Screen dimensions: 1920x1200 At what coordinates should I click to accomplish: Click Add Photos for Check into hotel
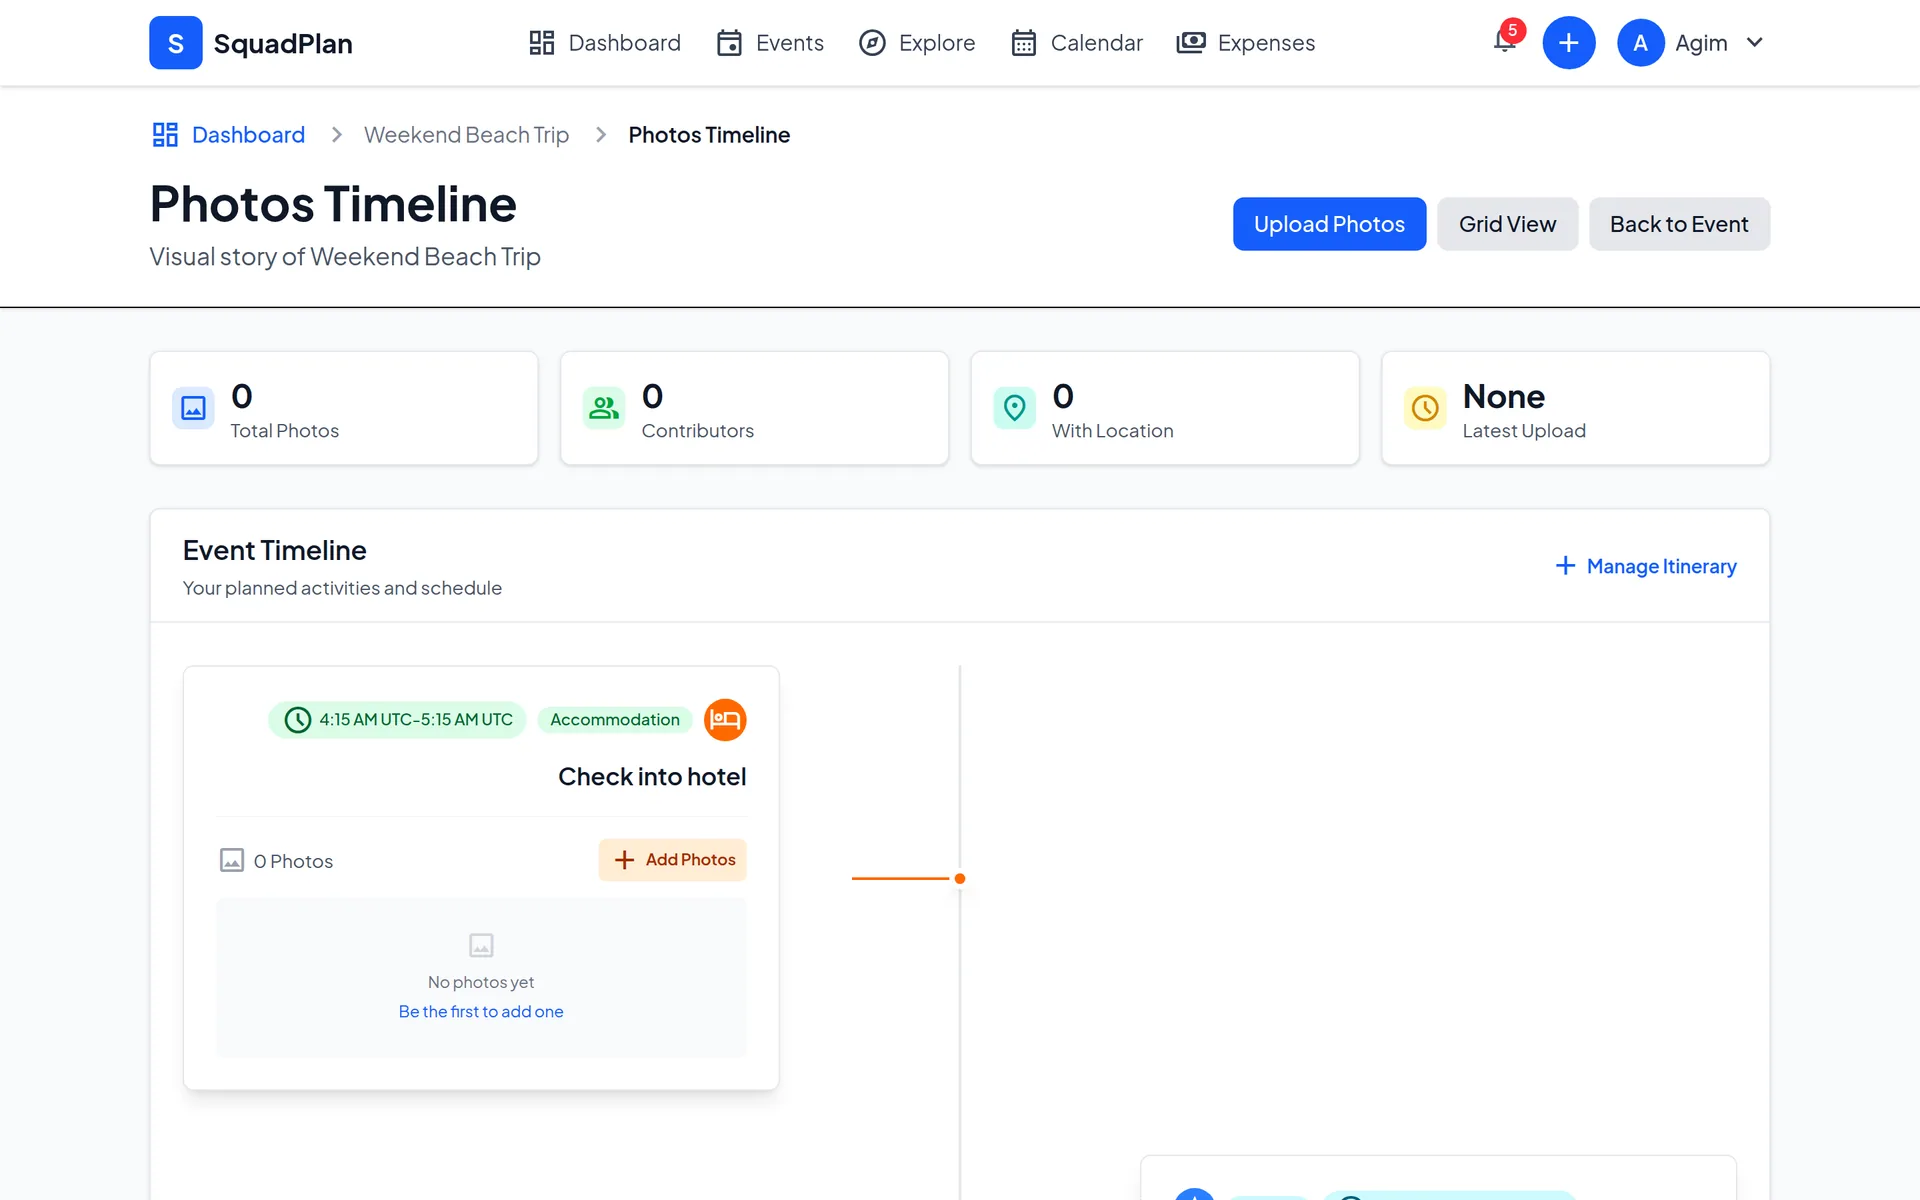point(673,860)
